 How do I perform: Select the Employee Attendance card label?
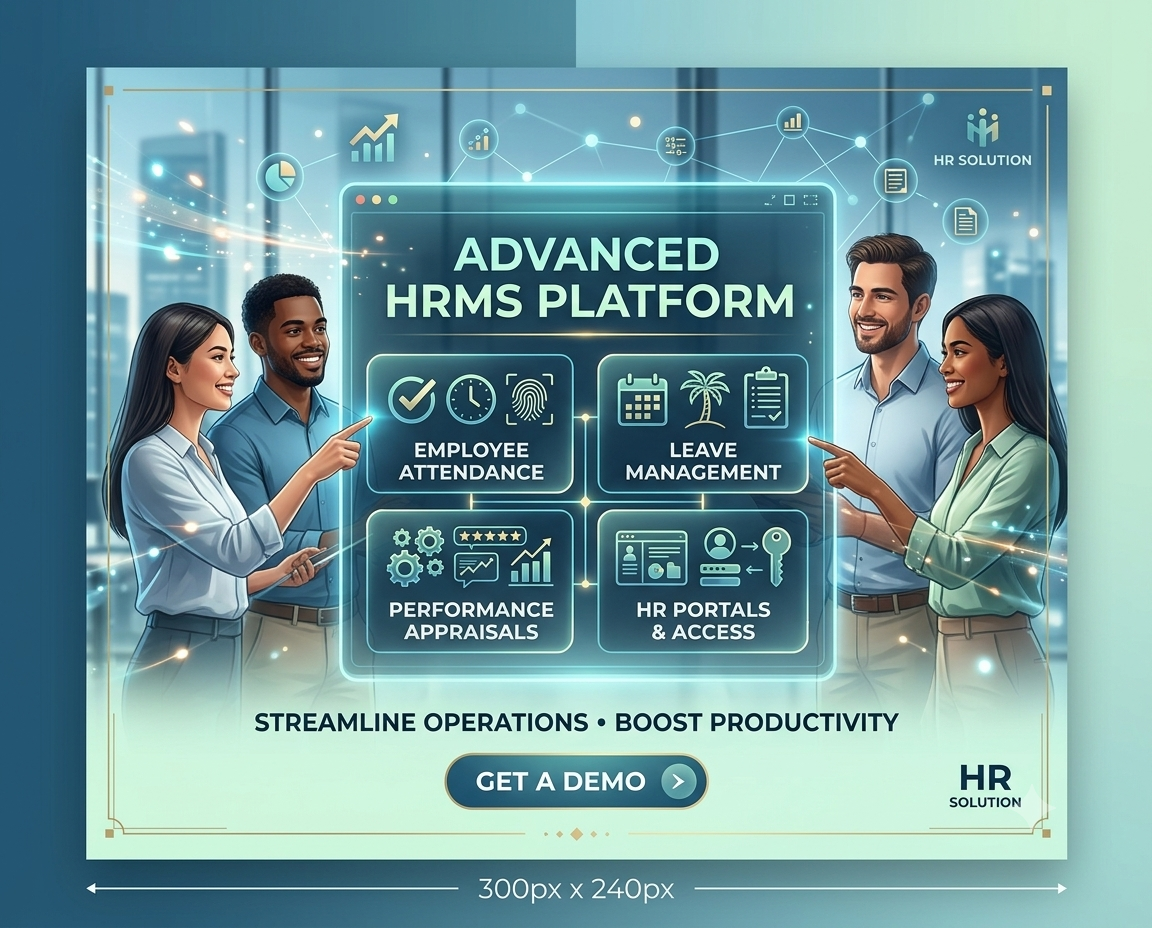[471, 461]
